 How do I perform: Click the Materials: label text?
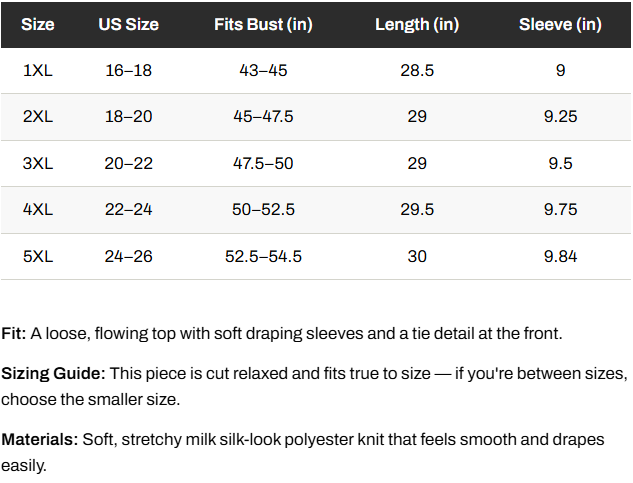coord(40,439)
